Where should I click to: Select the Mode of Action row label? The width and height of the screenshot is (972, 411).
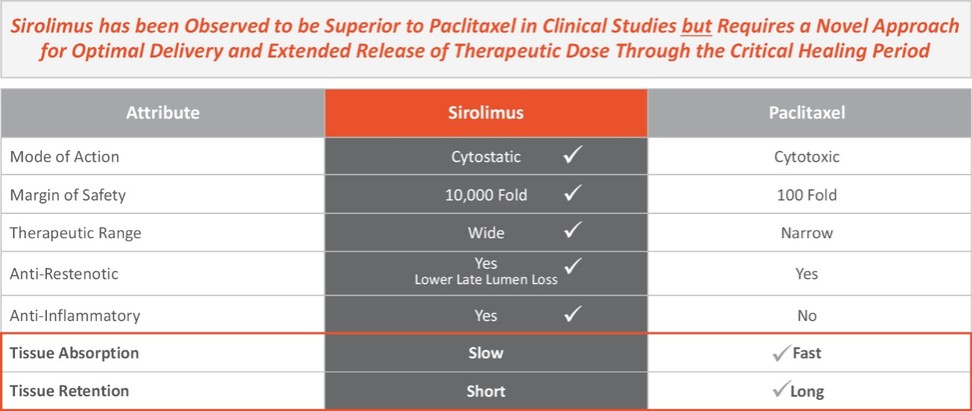(65, 157)
